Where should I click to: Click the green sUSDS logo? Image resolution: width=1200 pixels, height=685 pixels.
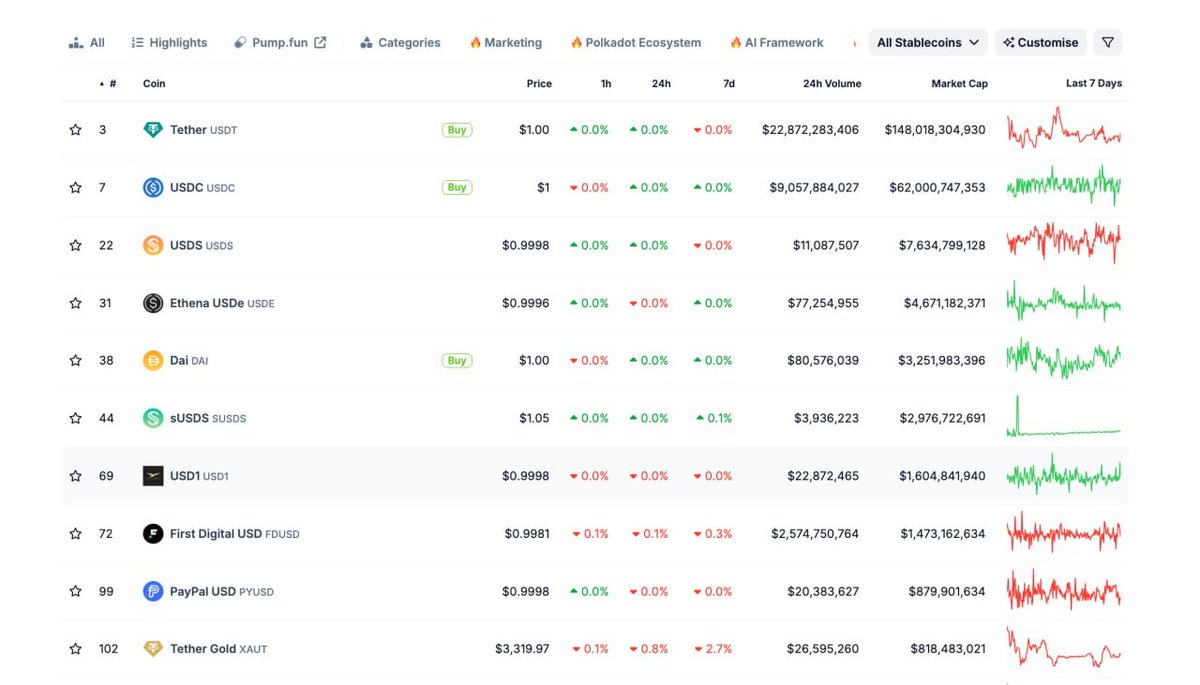point(153,418)
